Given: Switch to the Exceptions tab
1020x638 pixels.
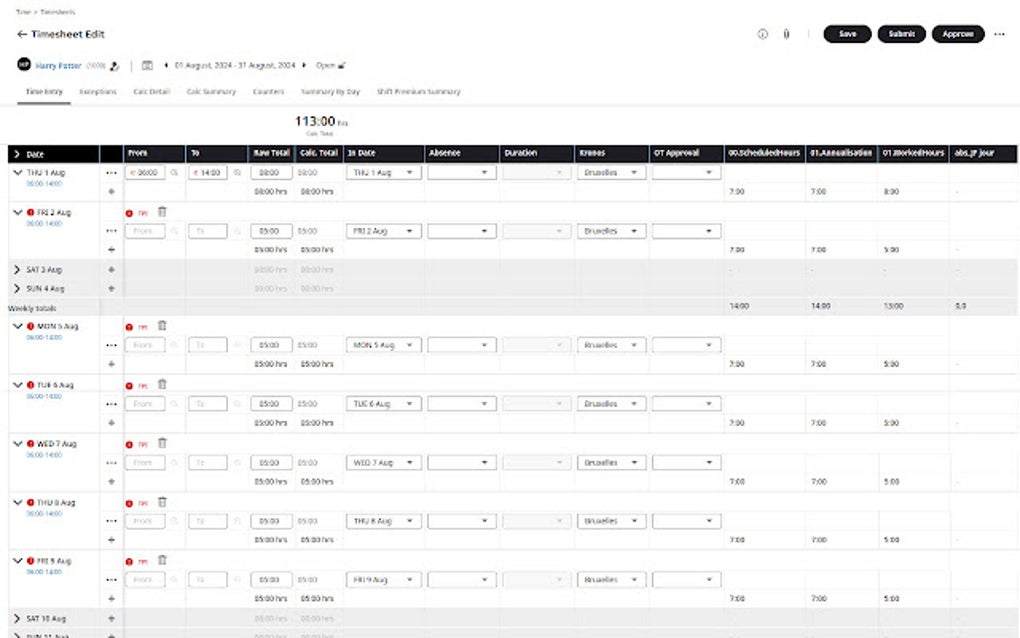Looking at the screenshot, I should point(98,92).
